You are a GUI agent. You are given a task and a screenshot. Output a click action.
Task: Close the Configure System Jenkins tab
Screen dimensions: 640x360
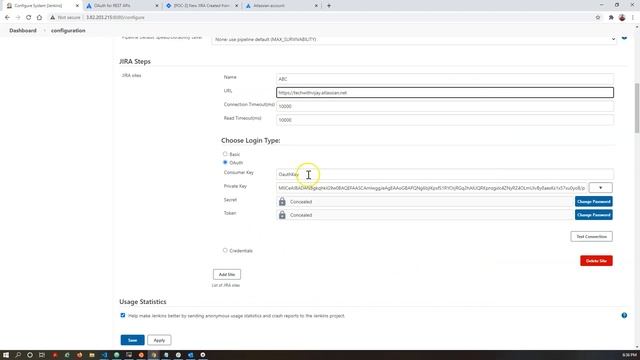[x=77, y=6]
